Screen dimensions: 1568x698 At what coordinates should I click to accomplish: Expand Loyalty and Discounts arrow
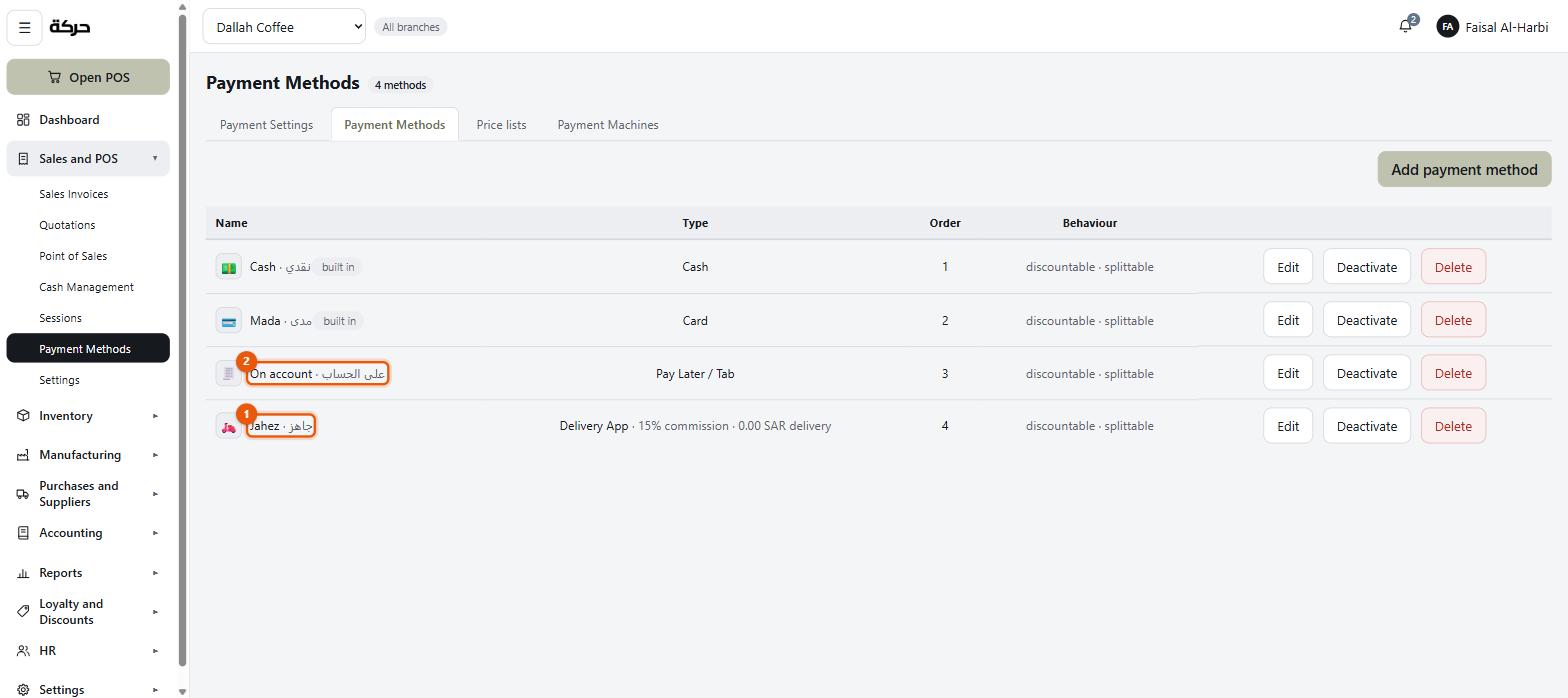point(155,612)
